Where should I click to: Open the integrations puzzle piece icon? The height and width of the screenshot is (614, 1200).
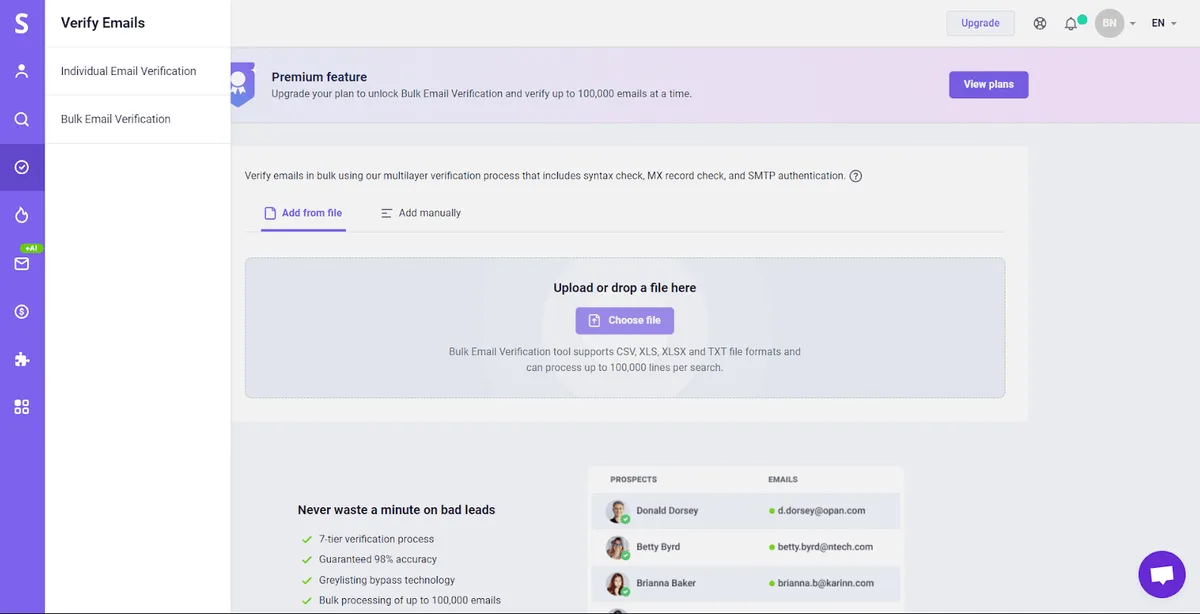[x=22, y=359]
